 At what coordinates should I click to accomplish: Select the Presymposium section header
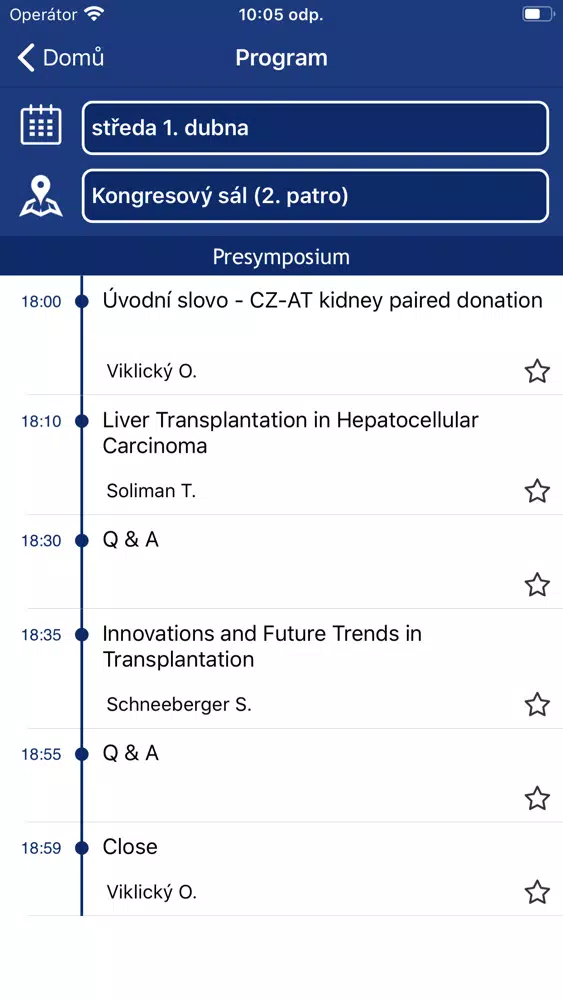coord(281,256)
